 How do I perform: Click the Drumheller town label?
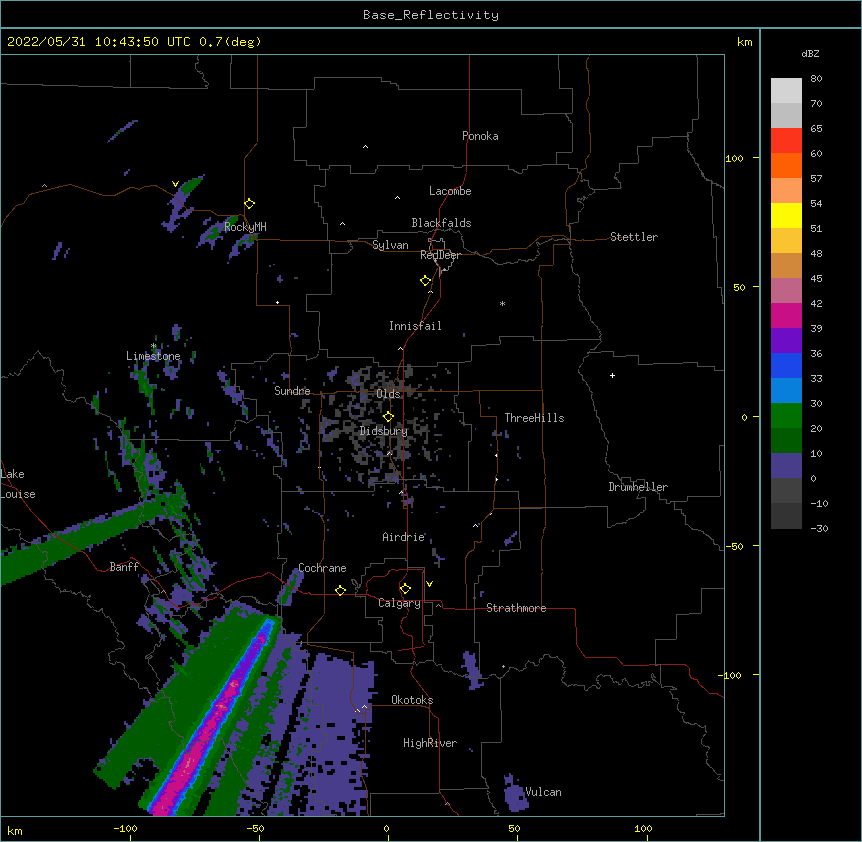coord(638,487)
